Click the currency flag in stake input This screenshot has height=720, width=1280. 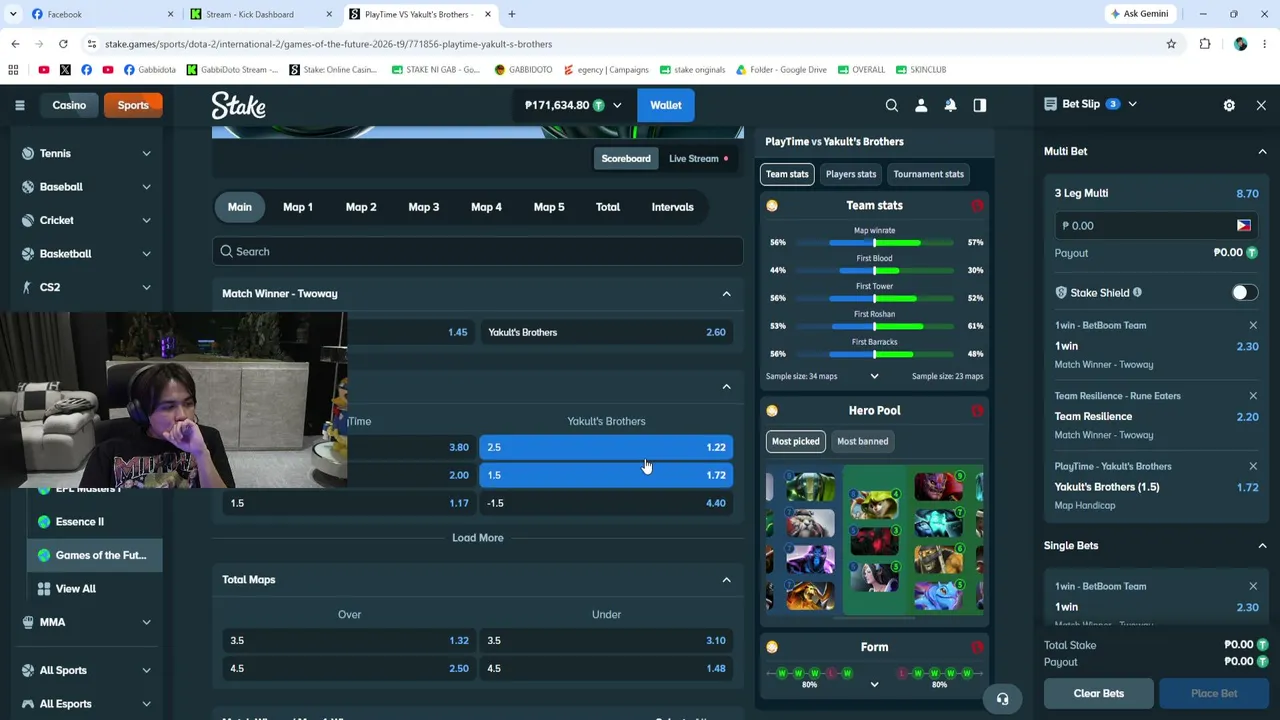pos(1243,226)
